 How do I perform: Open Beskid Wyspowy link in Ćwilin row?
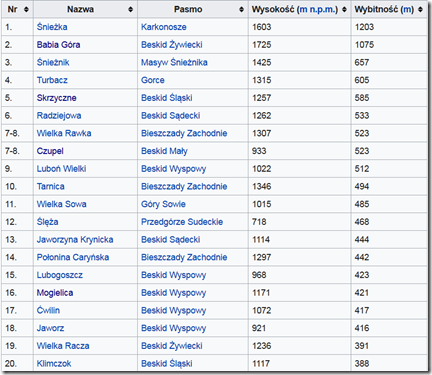174,310
